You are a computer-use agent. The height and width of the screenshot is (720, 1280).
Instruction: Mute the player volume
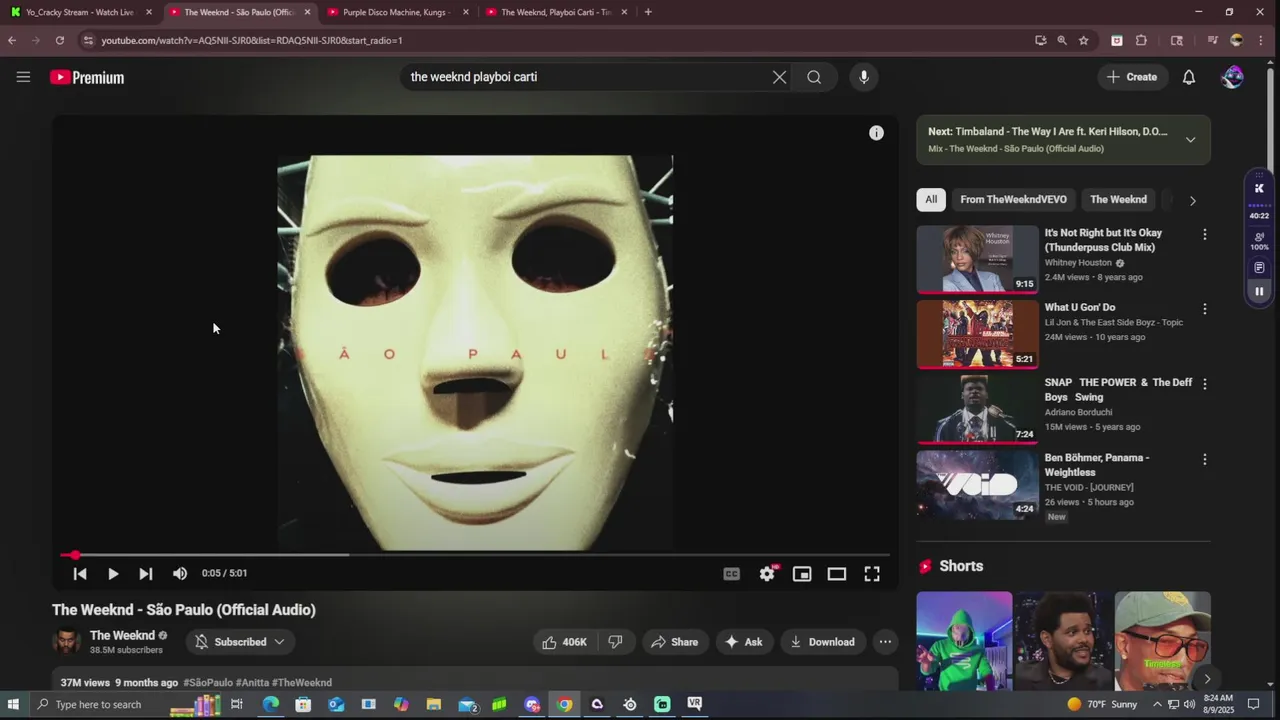coord(180,573)
